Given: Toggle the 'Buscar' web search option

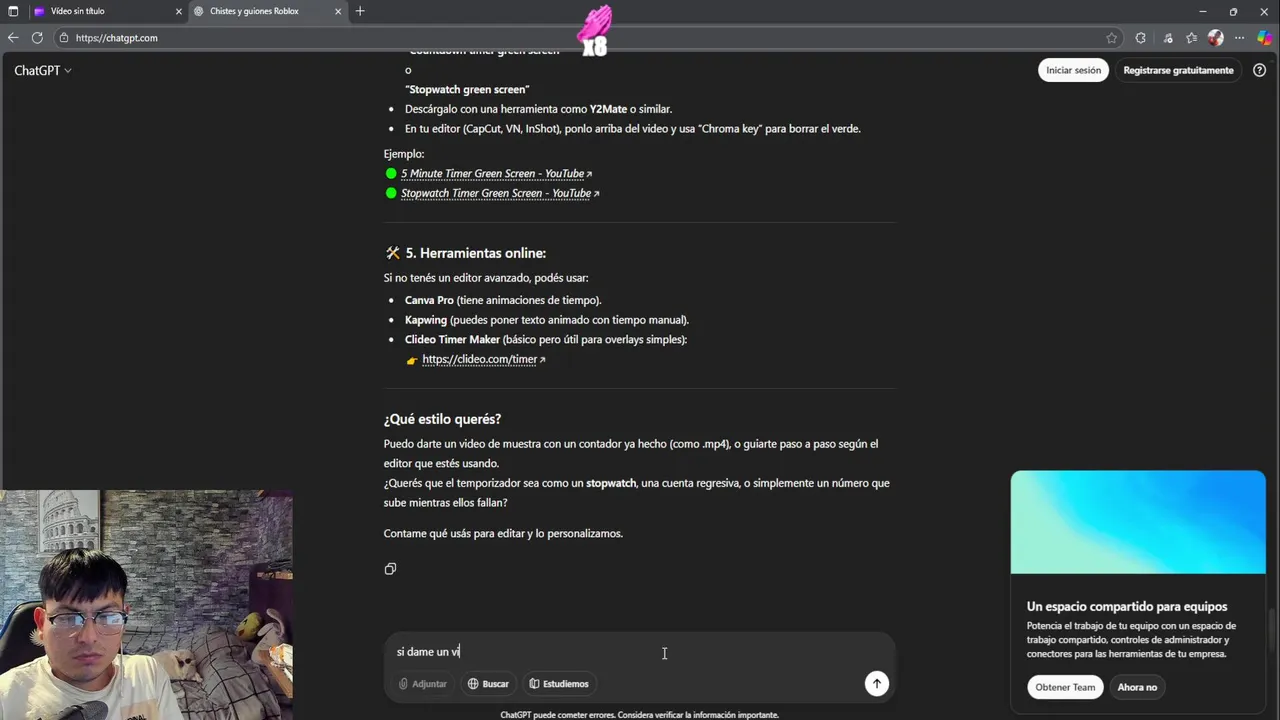Looking at the screenshot, I should coord(488,684).
